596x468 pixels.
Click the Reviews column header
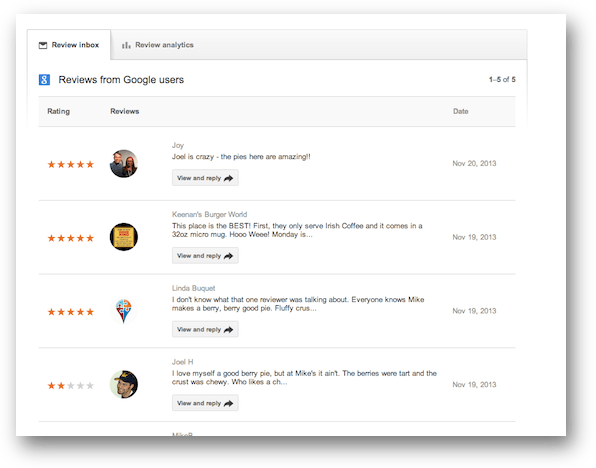click(125, 111)
